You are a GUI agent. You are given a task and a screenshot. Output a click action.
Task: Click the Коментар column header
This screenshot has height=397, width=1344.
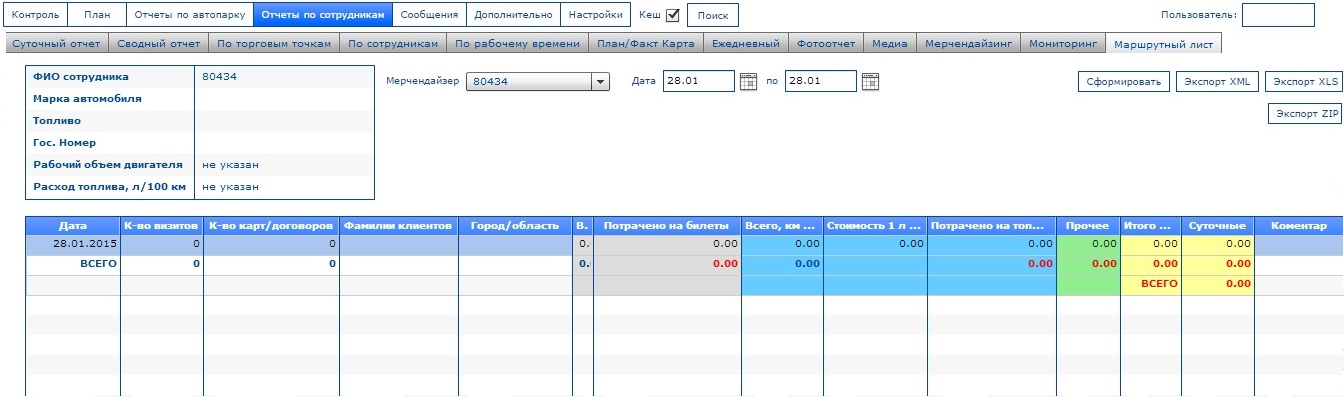1299,226
